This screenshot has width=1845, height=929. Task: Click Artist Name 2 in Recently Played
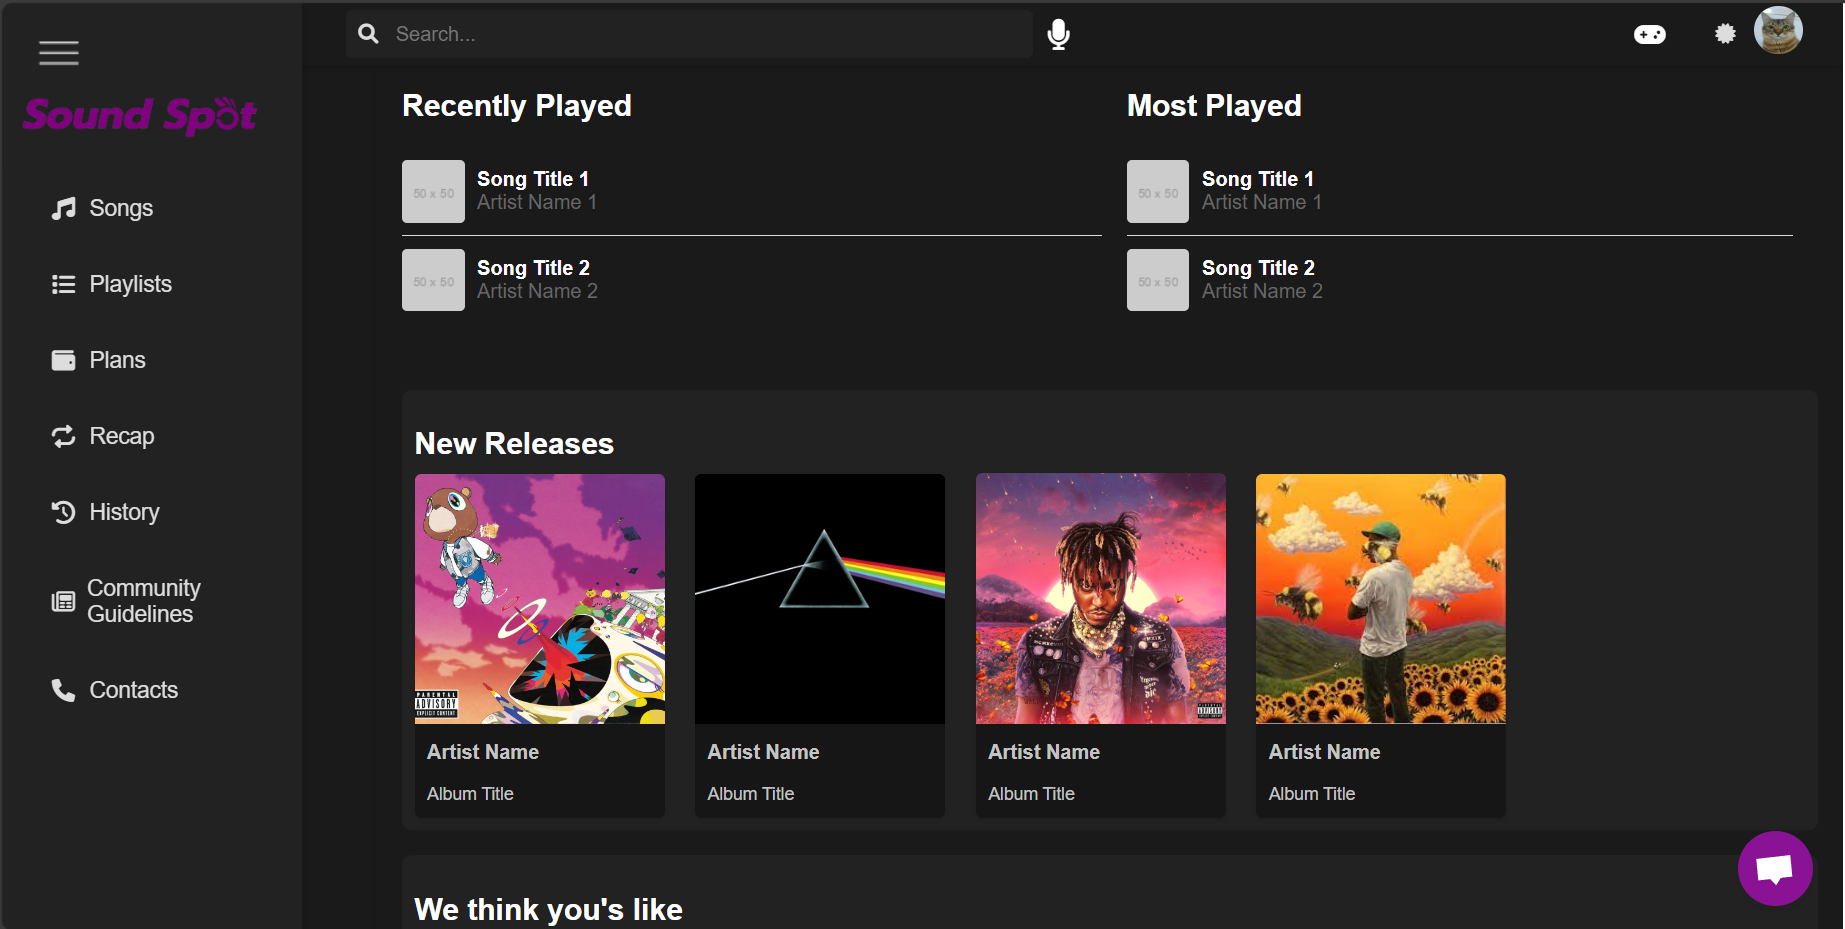pos(537,291)
